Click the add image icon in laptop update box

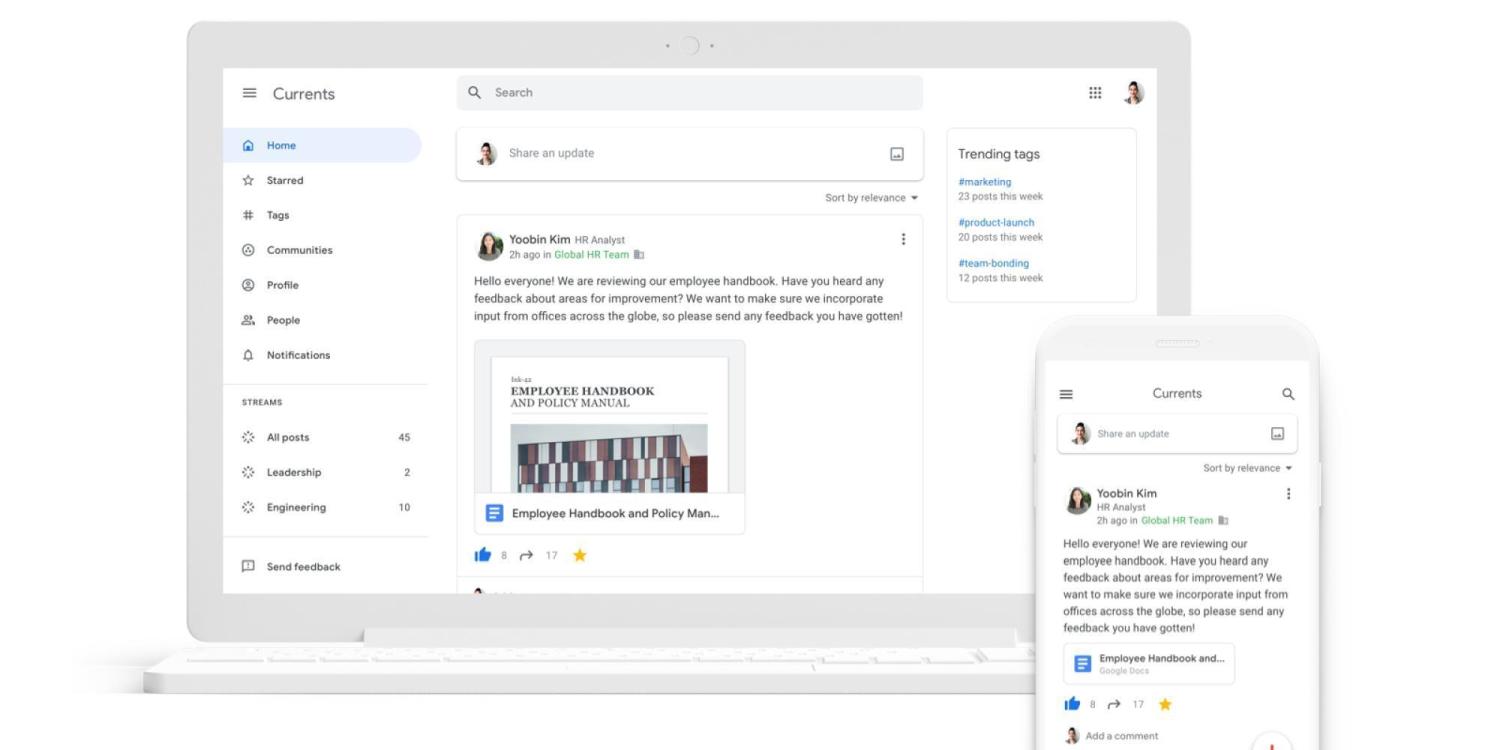click(896, 154)
